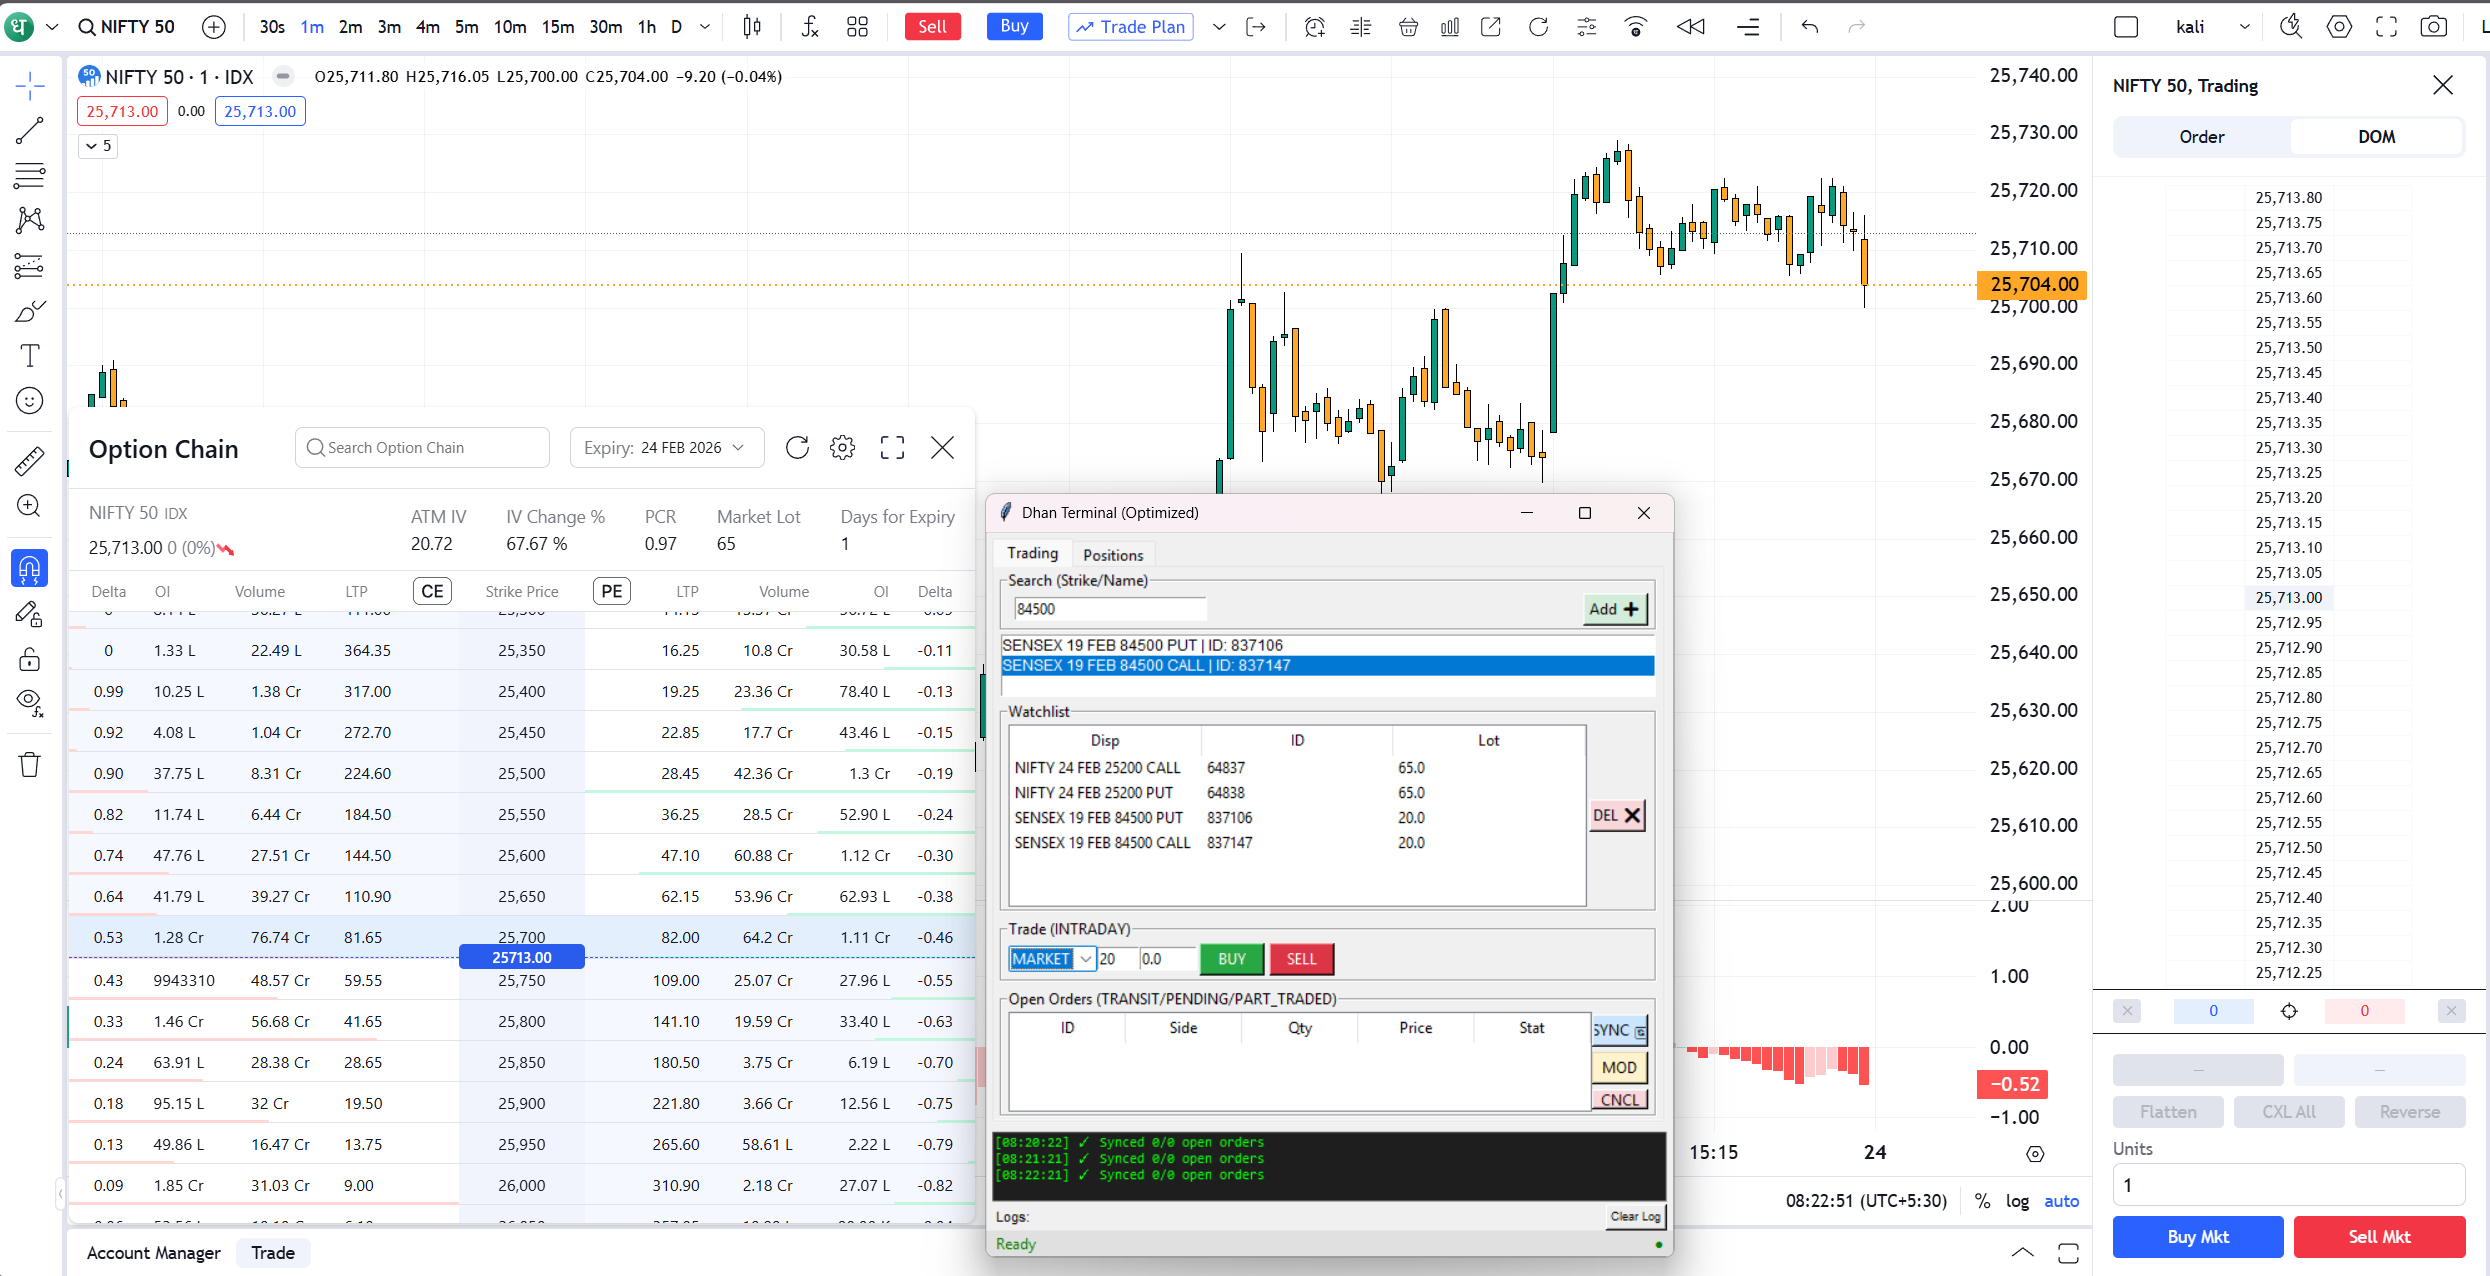Image resolution: width=2490 pixels, height=1276 pixels.
Task: Select the ruler measure tool
Action: pyautogui.click(x=30, y=461)
